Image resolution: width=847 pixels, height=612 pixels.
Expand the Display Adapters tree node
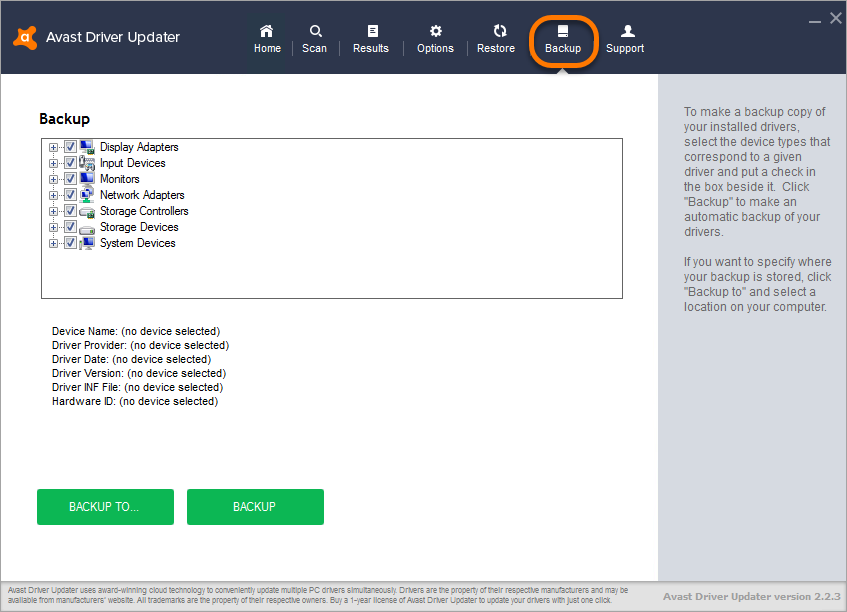click(x=53, y=146)
